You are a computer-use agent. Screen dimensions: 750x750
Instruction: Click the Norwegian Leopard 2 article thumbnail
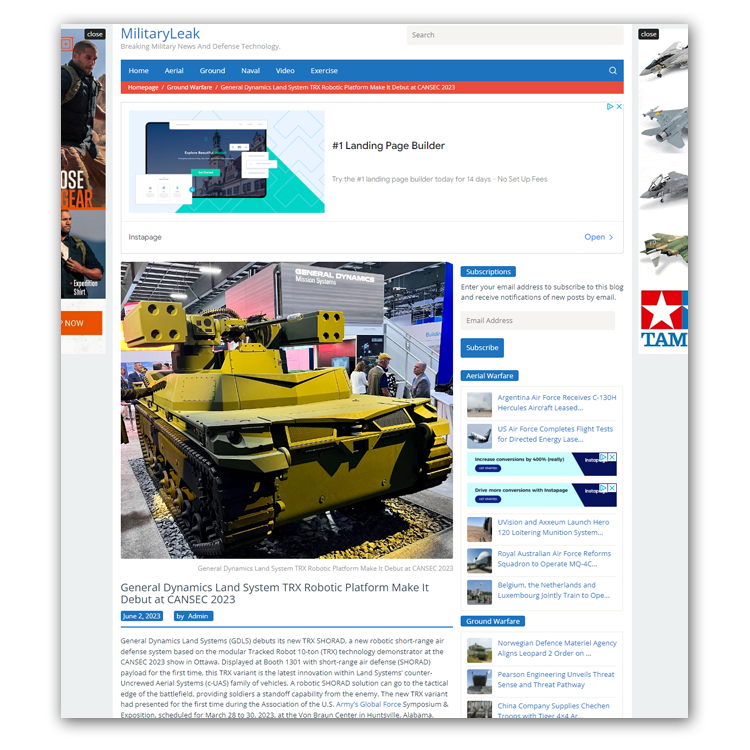click(479, 650)
